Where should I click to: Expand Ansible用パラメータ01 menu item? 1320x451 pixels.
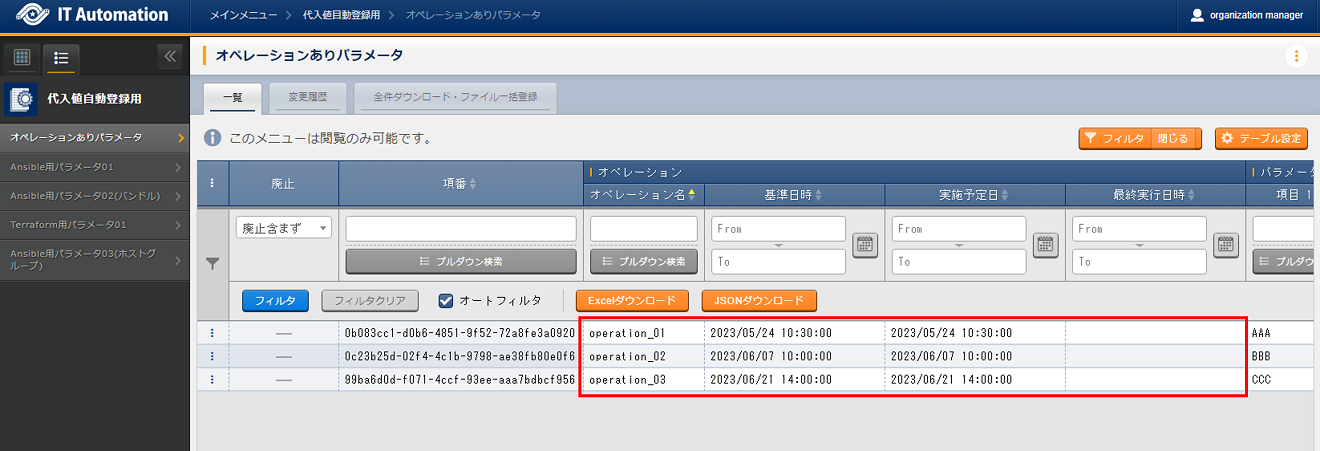[x=94, y=166]
